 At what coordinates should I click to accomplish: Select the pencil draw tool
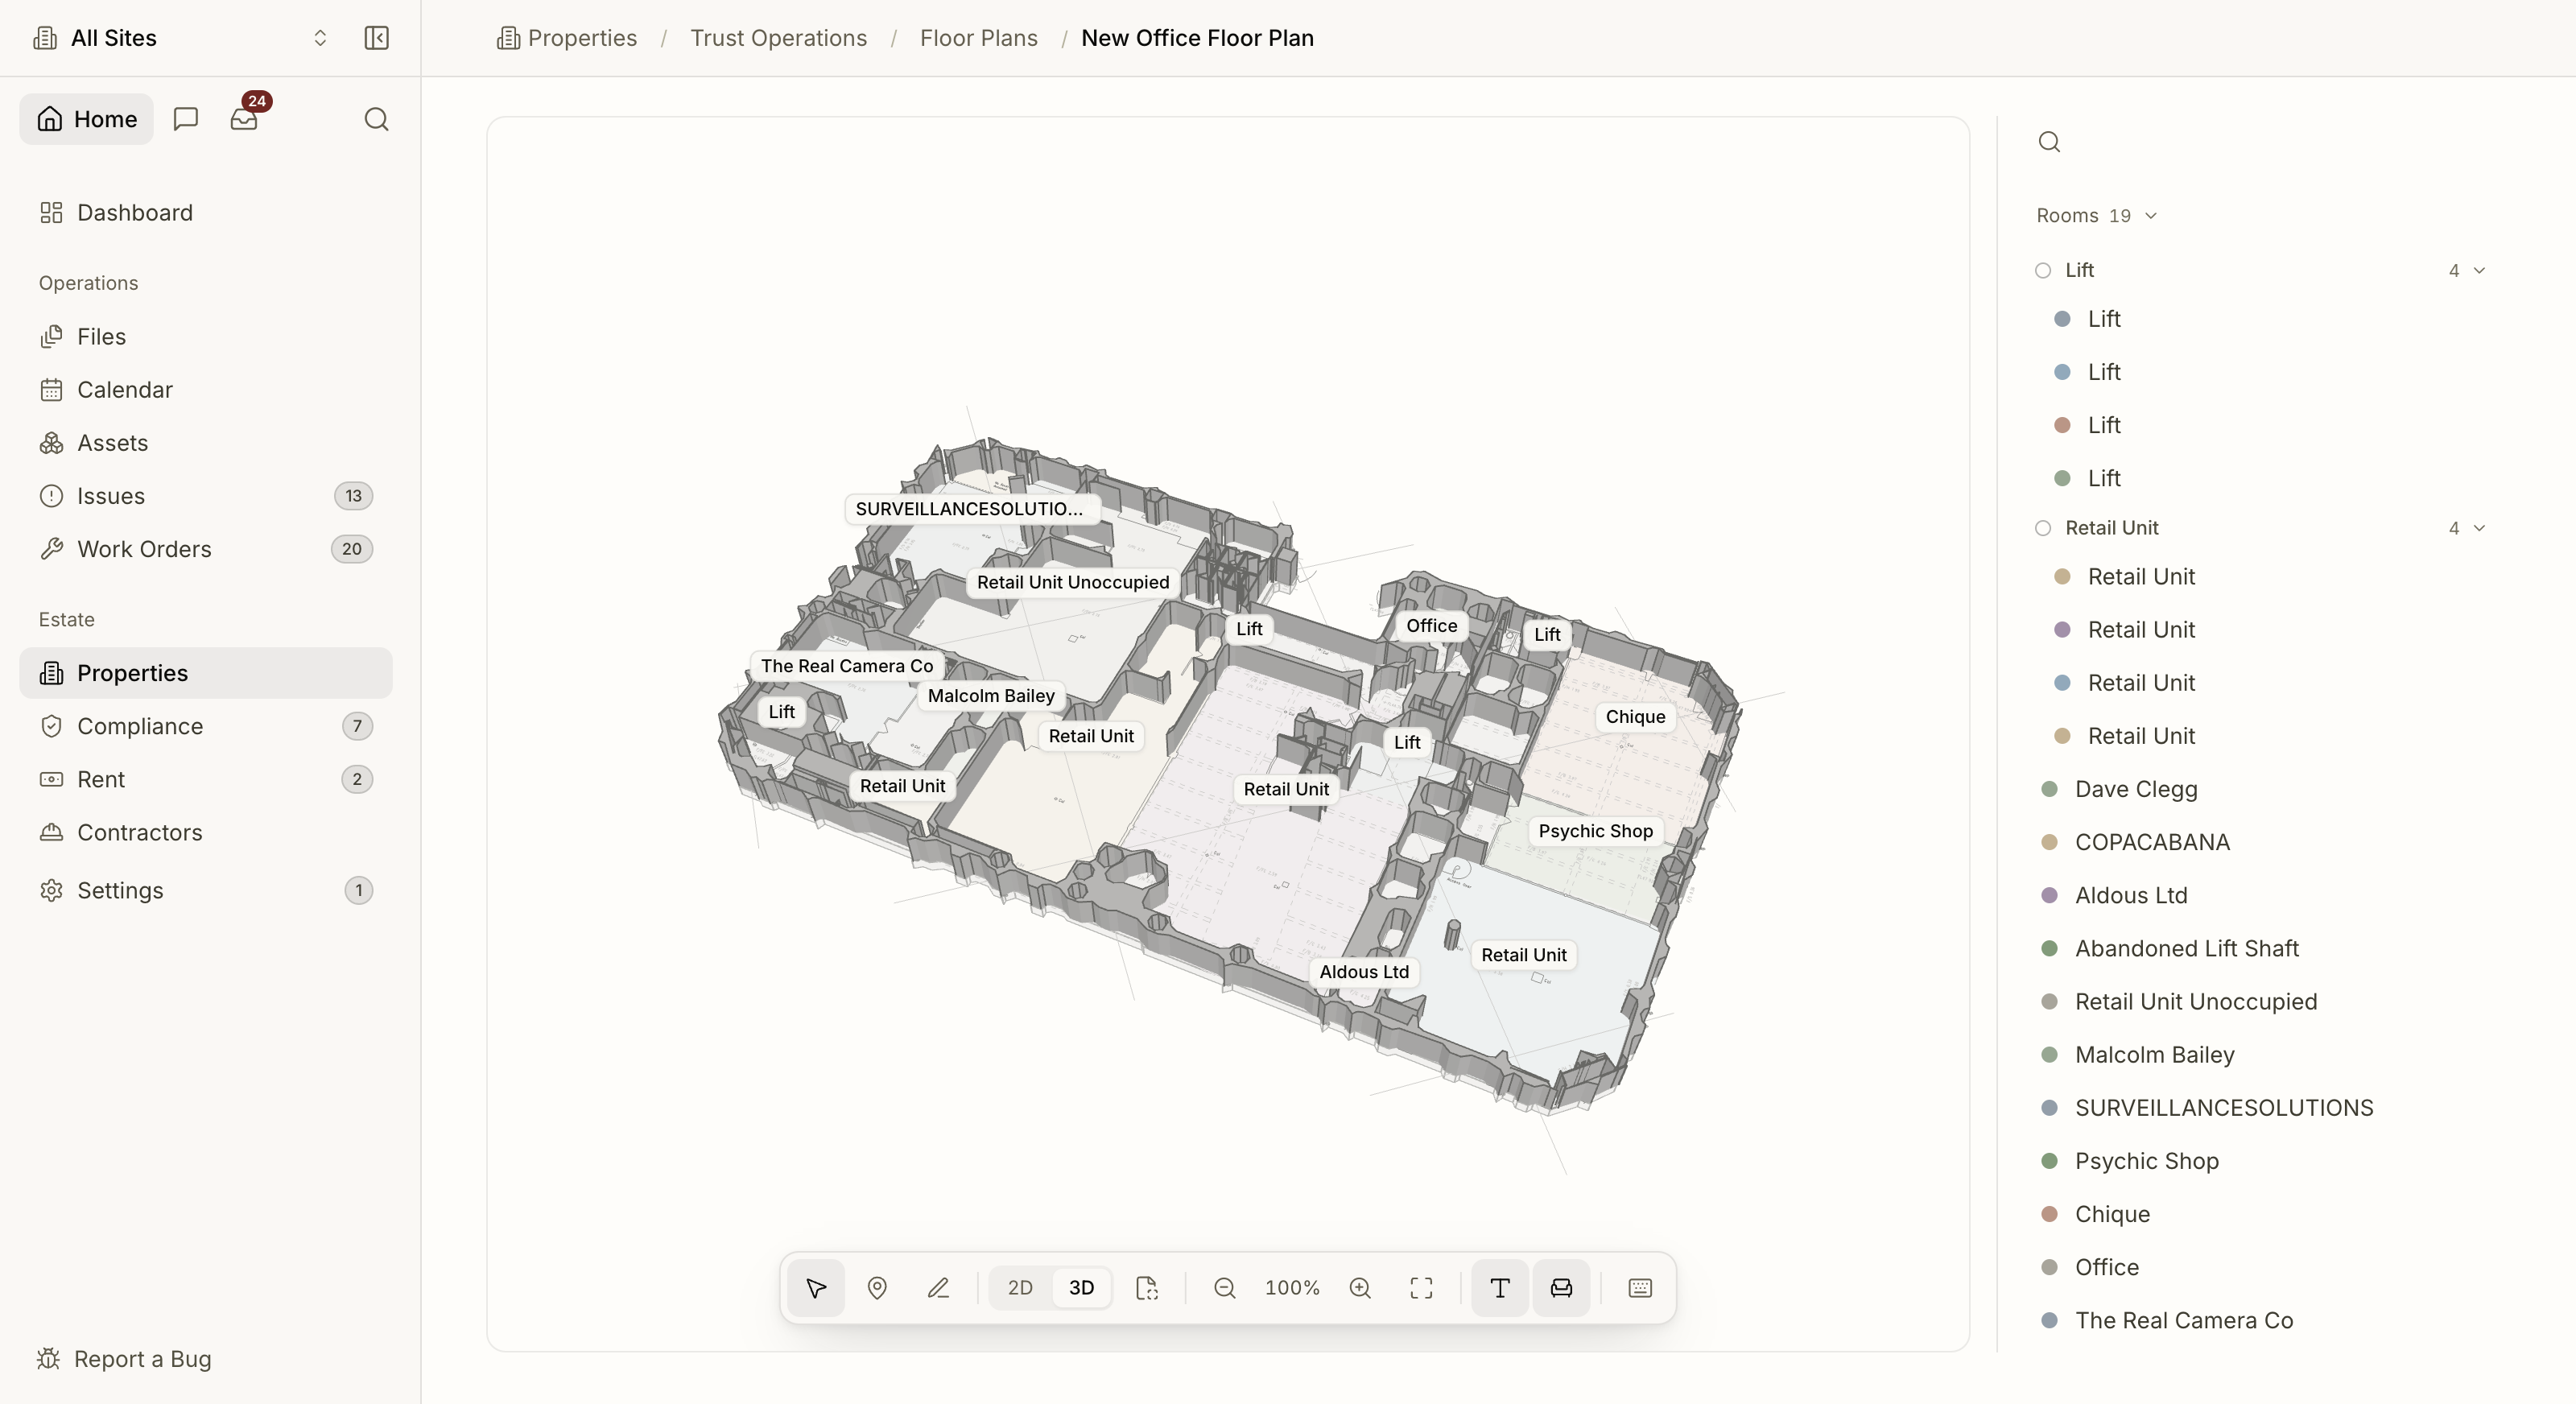click(x=938, y=1288)
